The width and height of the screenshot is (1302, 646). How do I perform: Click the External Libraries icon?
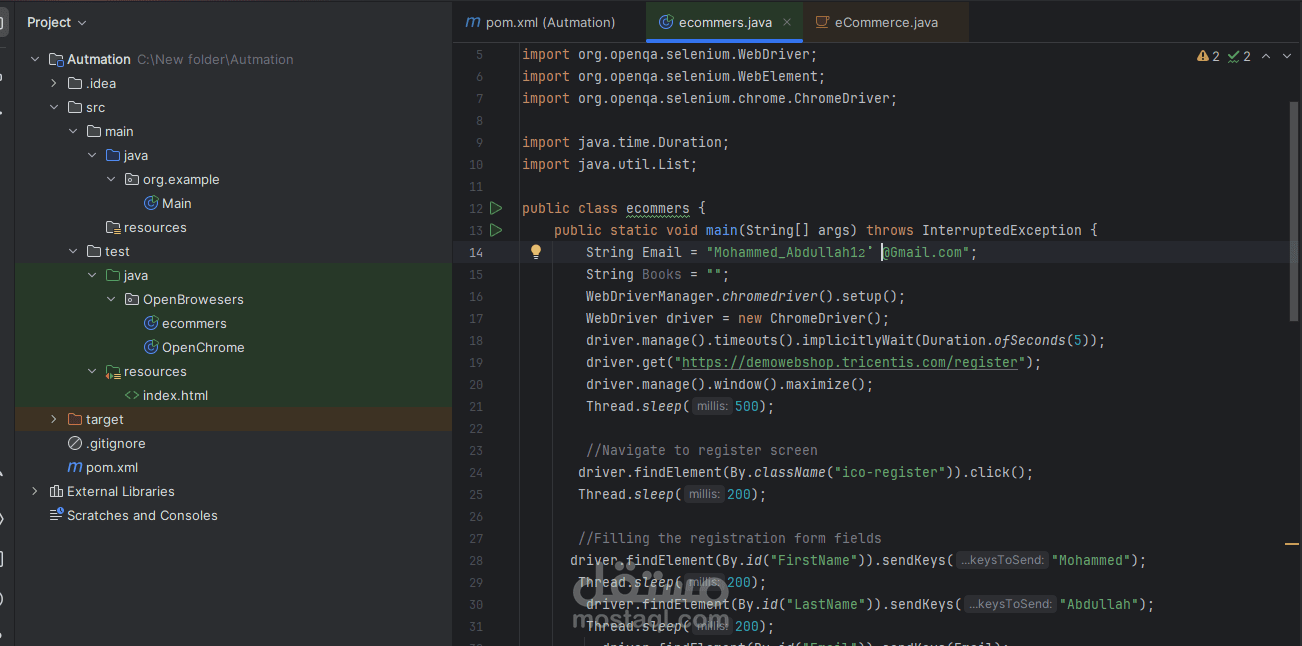56,491
